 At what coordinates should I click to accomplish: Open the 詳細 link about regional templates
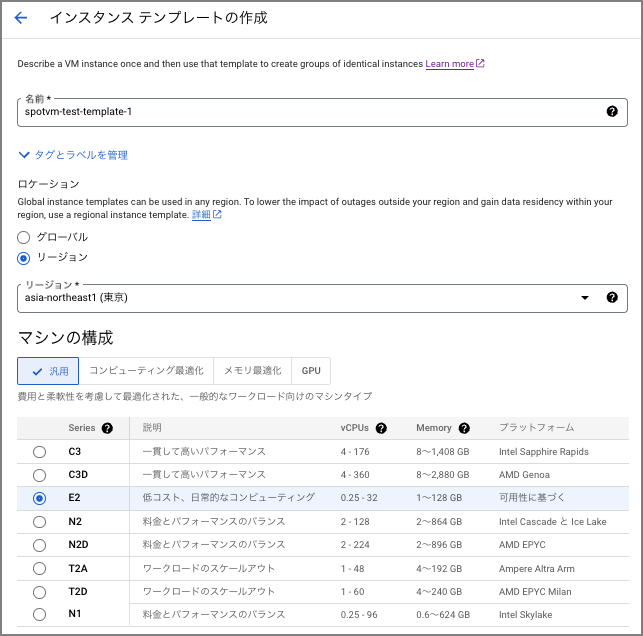[x=201, y=214]
